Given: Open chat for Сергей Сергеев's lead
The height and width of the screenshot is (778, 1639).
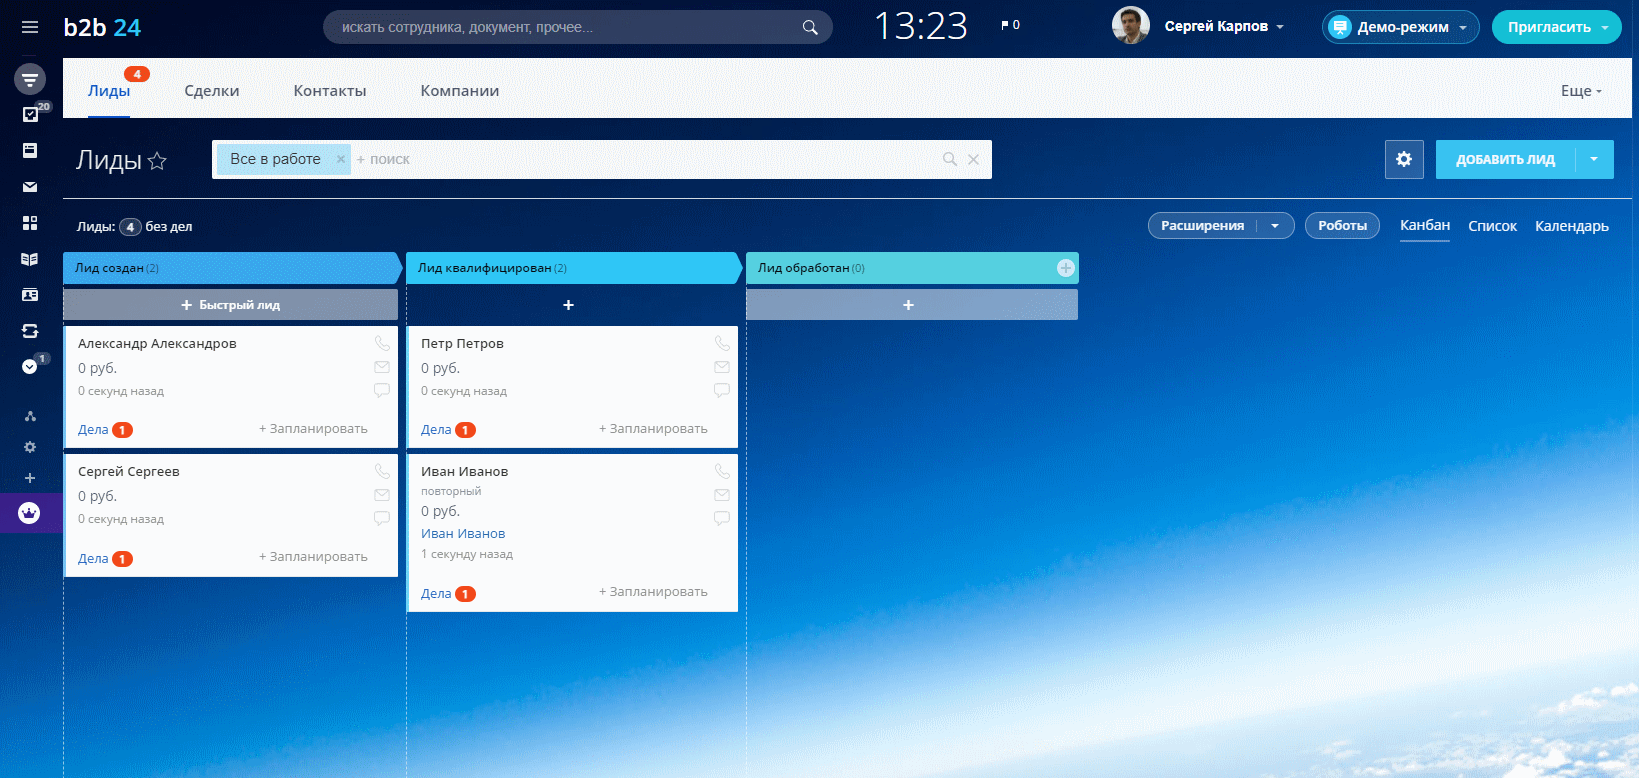Looking at the screenshot, I should (382, 518).
